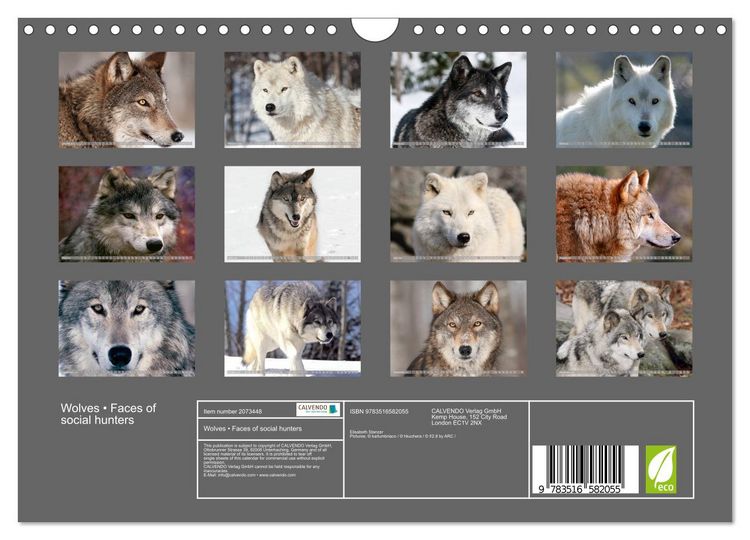Click the picture credits line below the author name
This screenshot has width=750, height=540.
(403, 436)
